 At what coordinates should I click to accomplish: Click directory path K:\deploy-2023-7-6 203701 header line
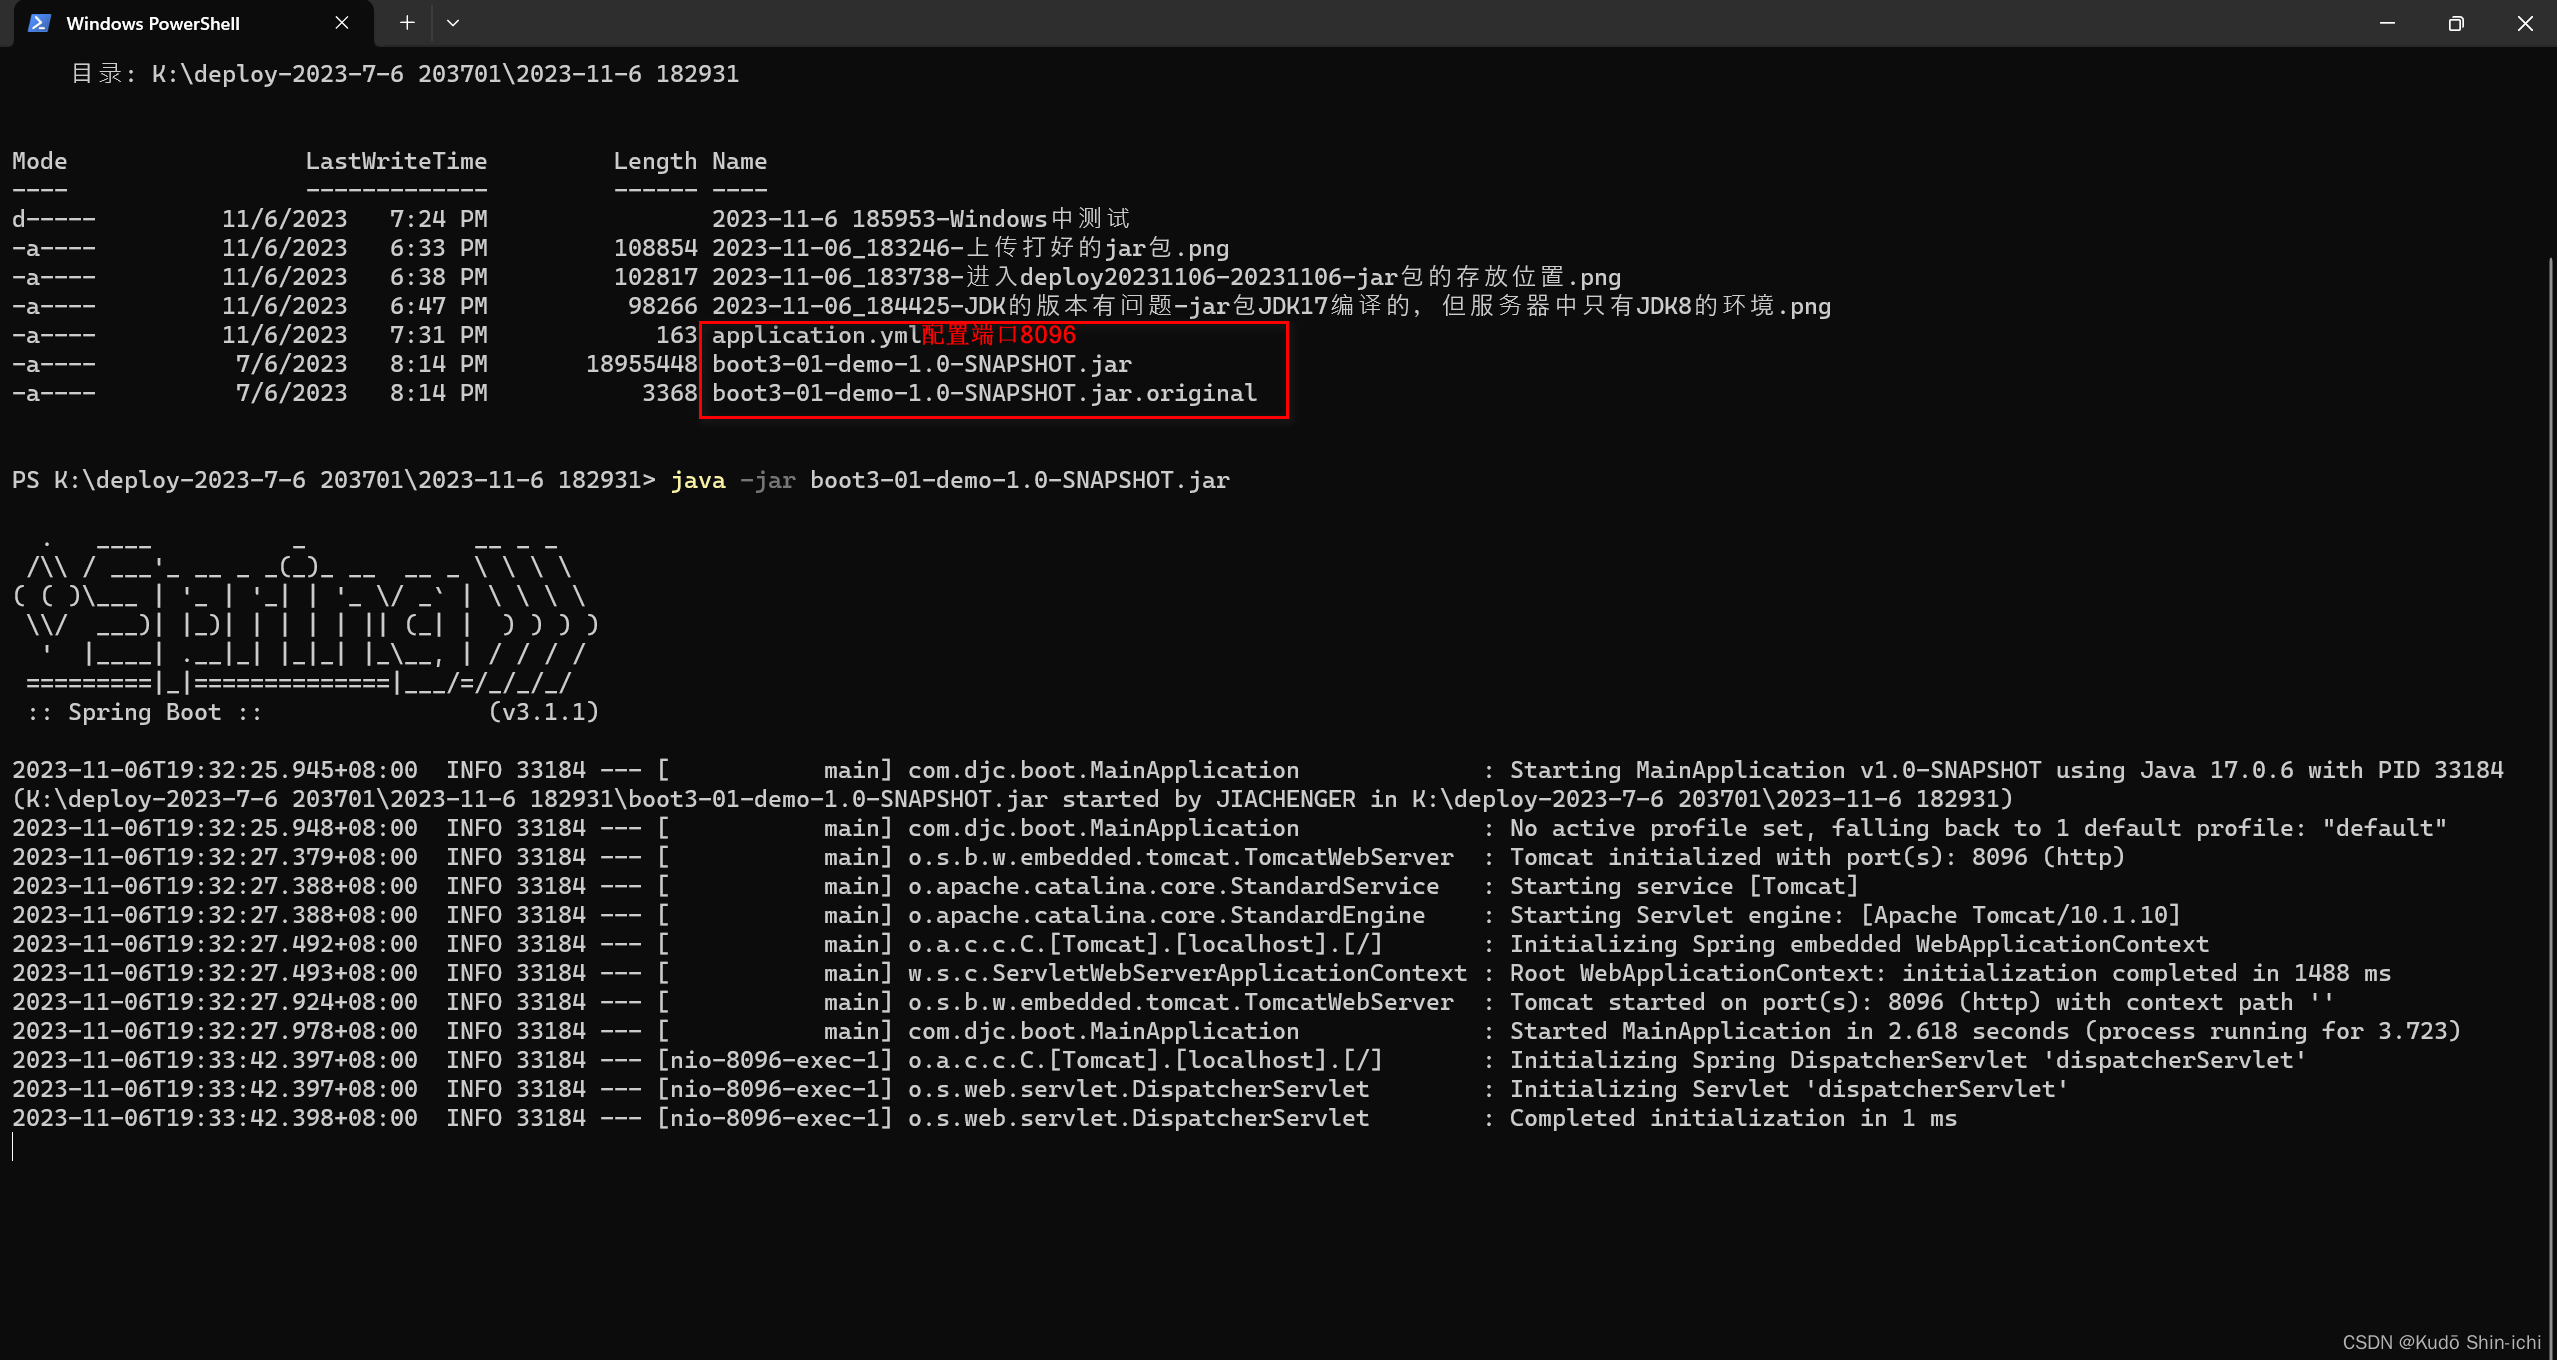point(405,74)
